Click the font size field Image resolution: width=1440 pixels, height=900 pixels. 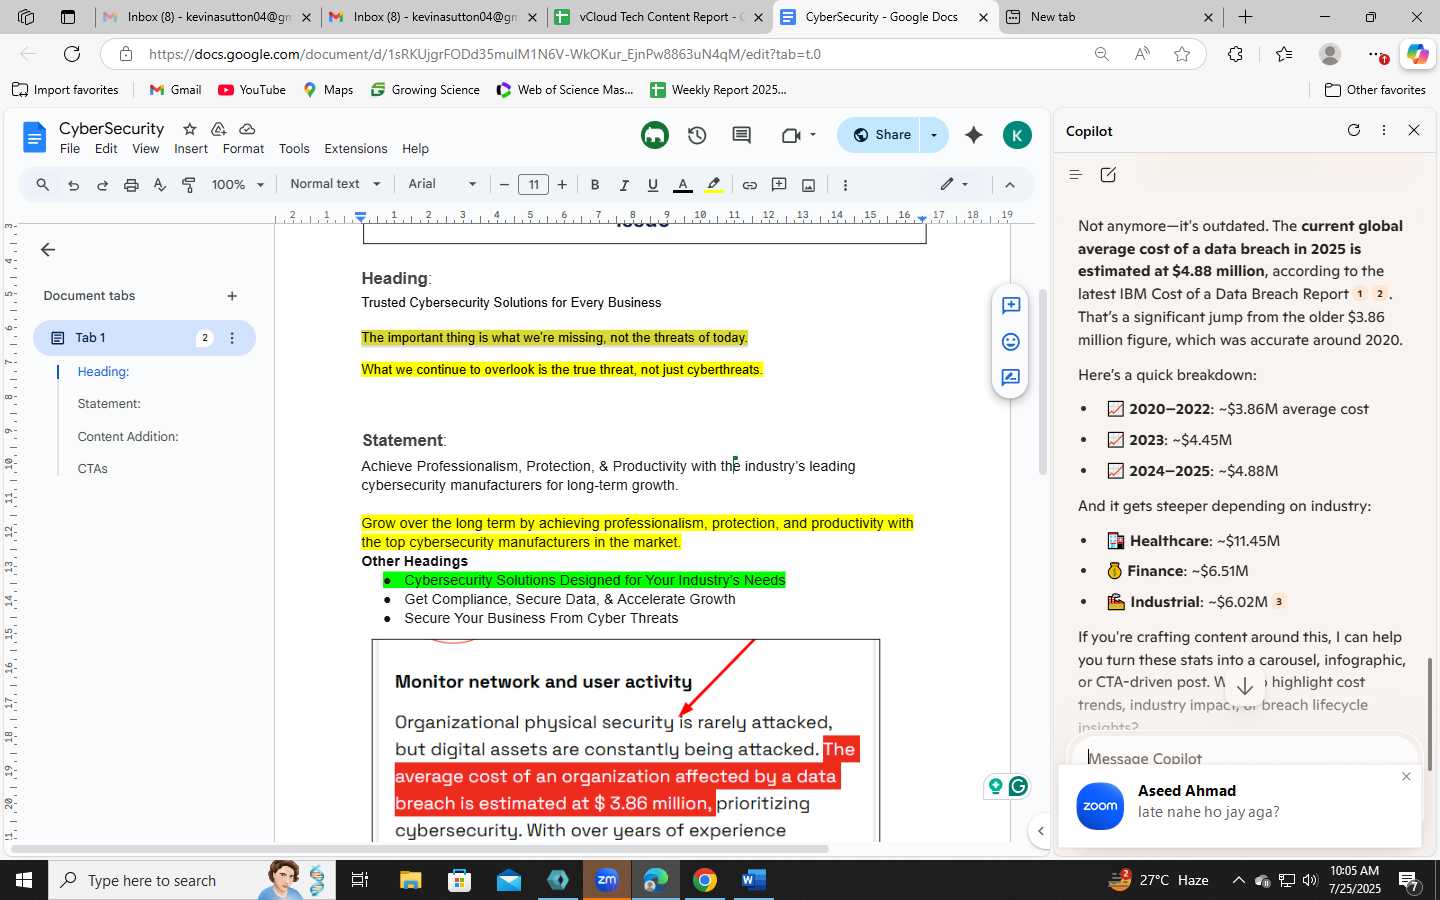point(534,185)
